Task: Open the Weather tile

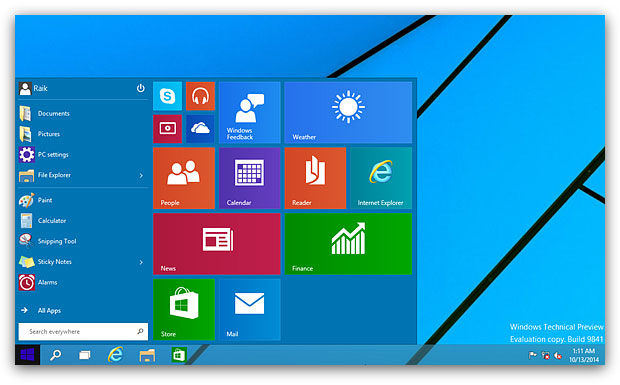Action: (348, 113)
